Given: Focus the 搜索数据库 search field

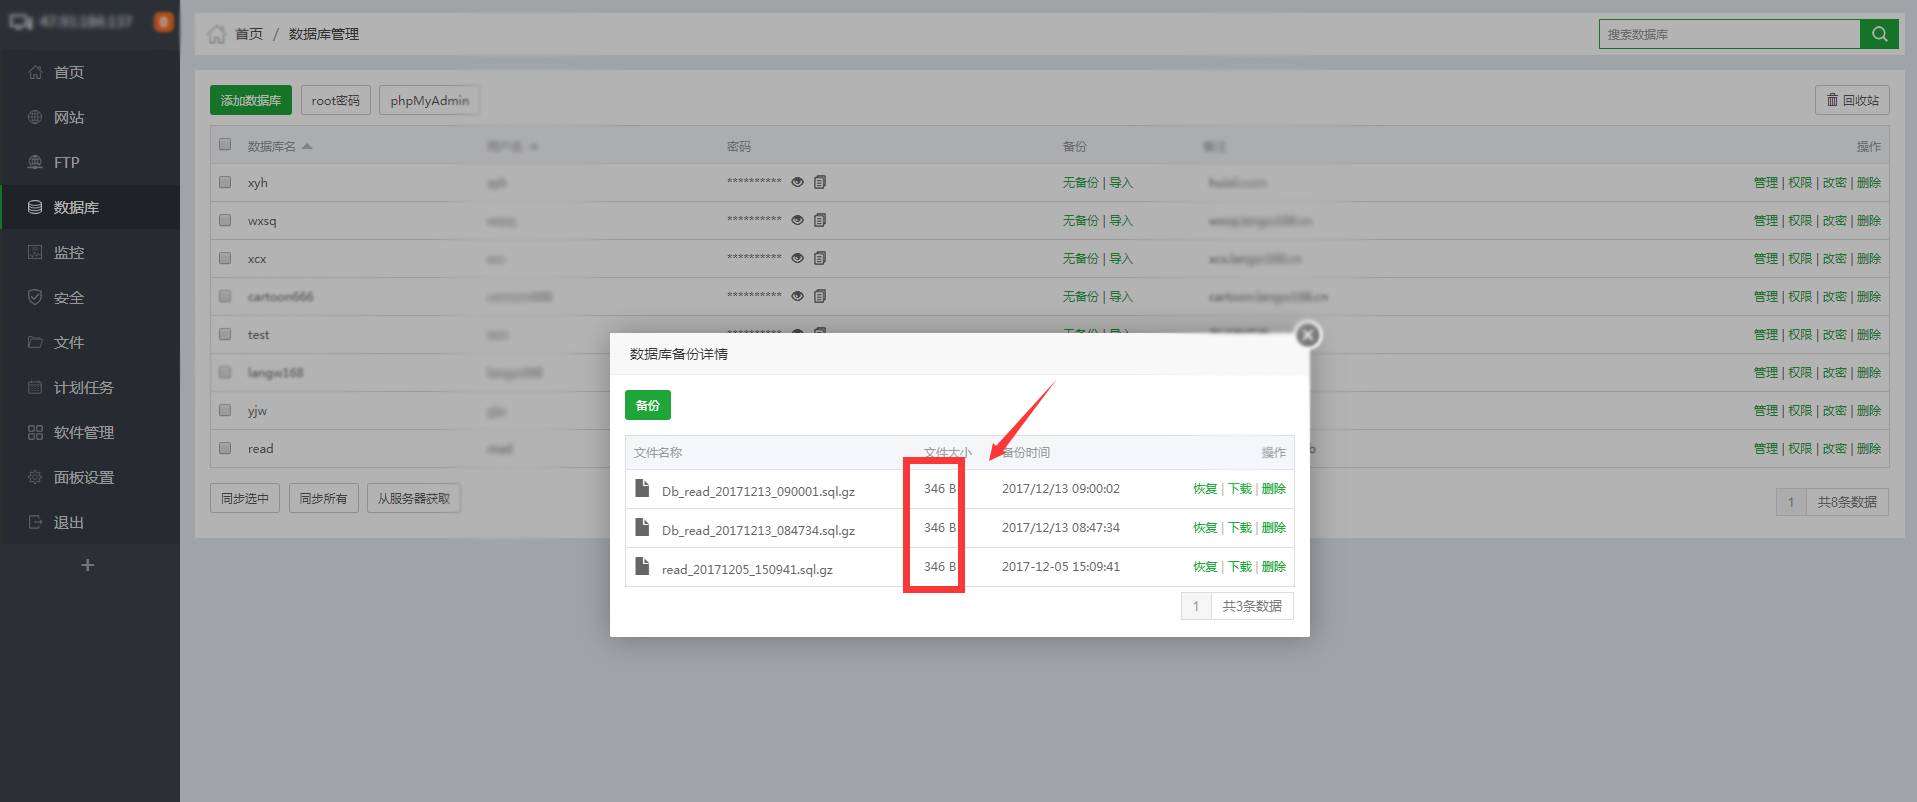Looking at the screenshot, I should point(1728,34).
